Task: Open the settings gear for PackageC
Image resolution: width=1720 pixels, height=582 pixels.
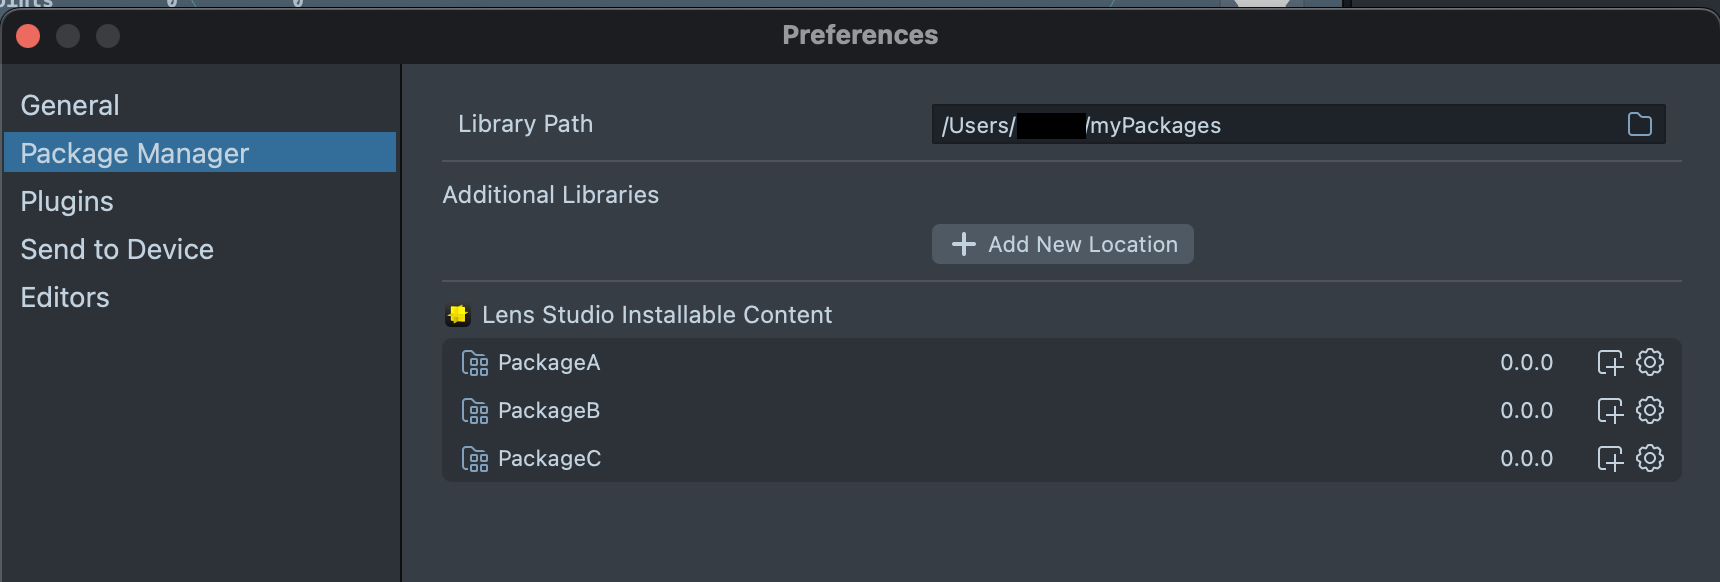Action: [x=1650, y=458]
